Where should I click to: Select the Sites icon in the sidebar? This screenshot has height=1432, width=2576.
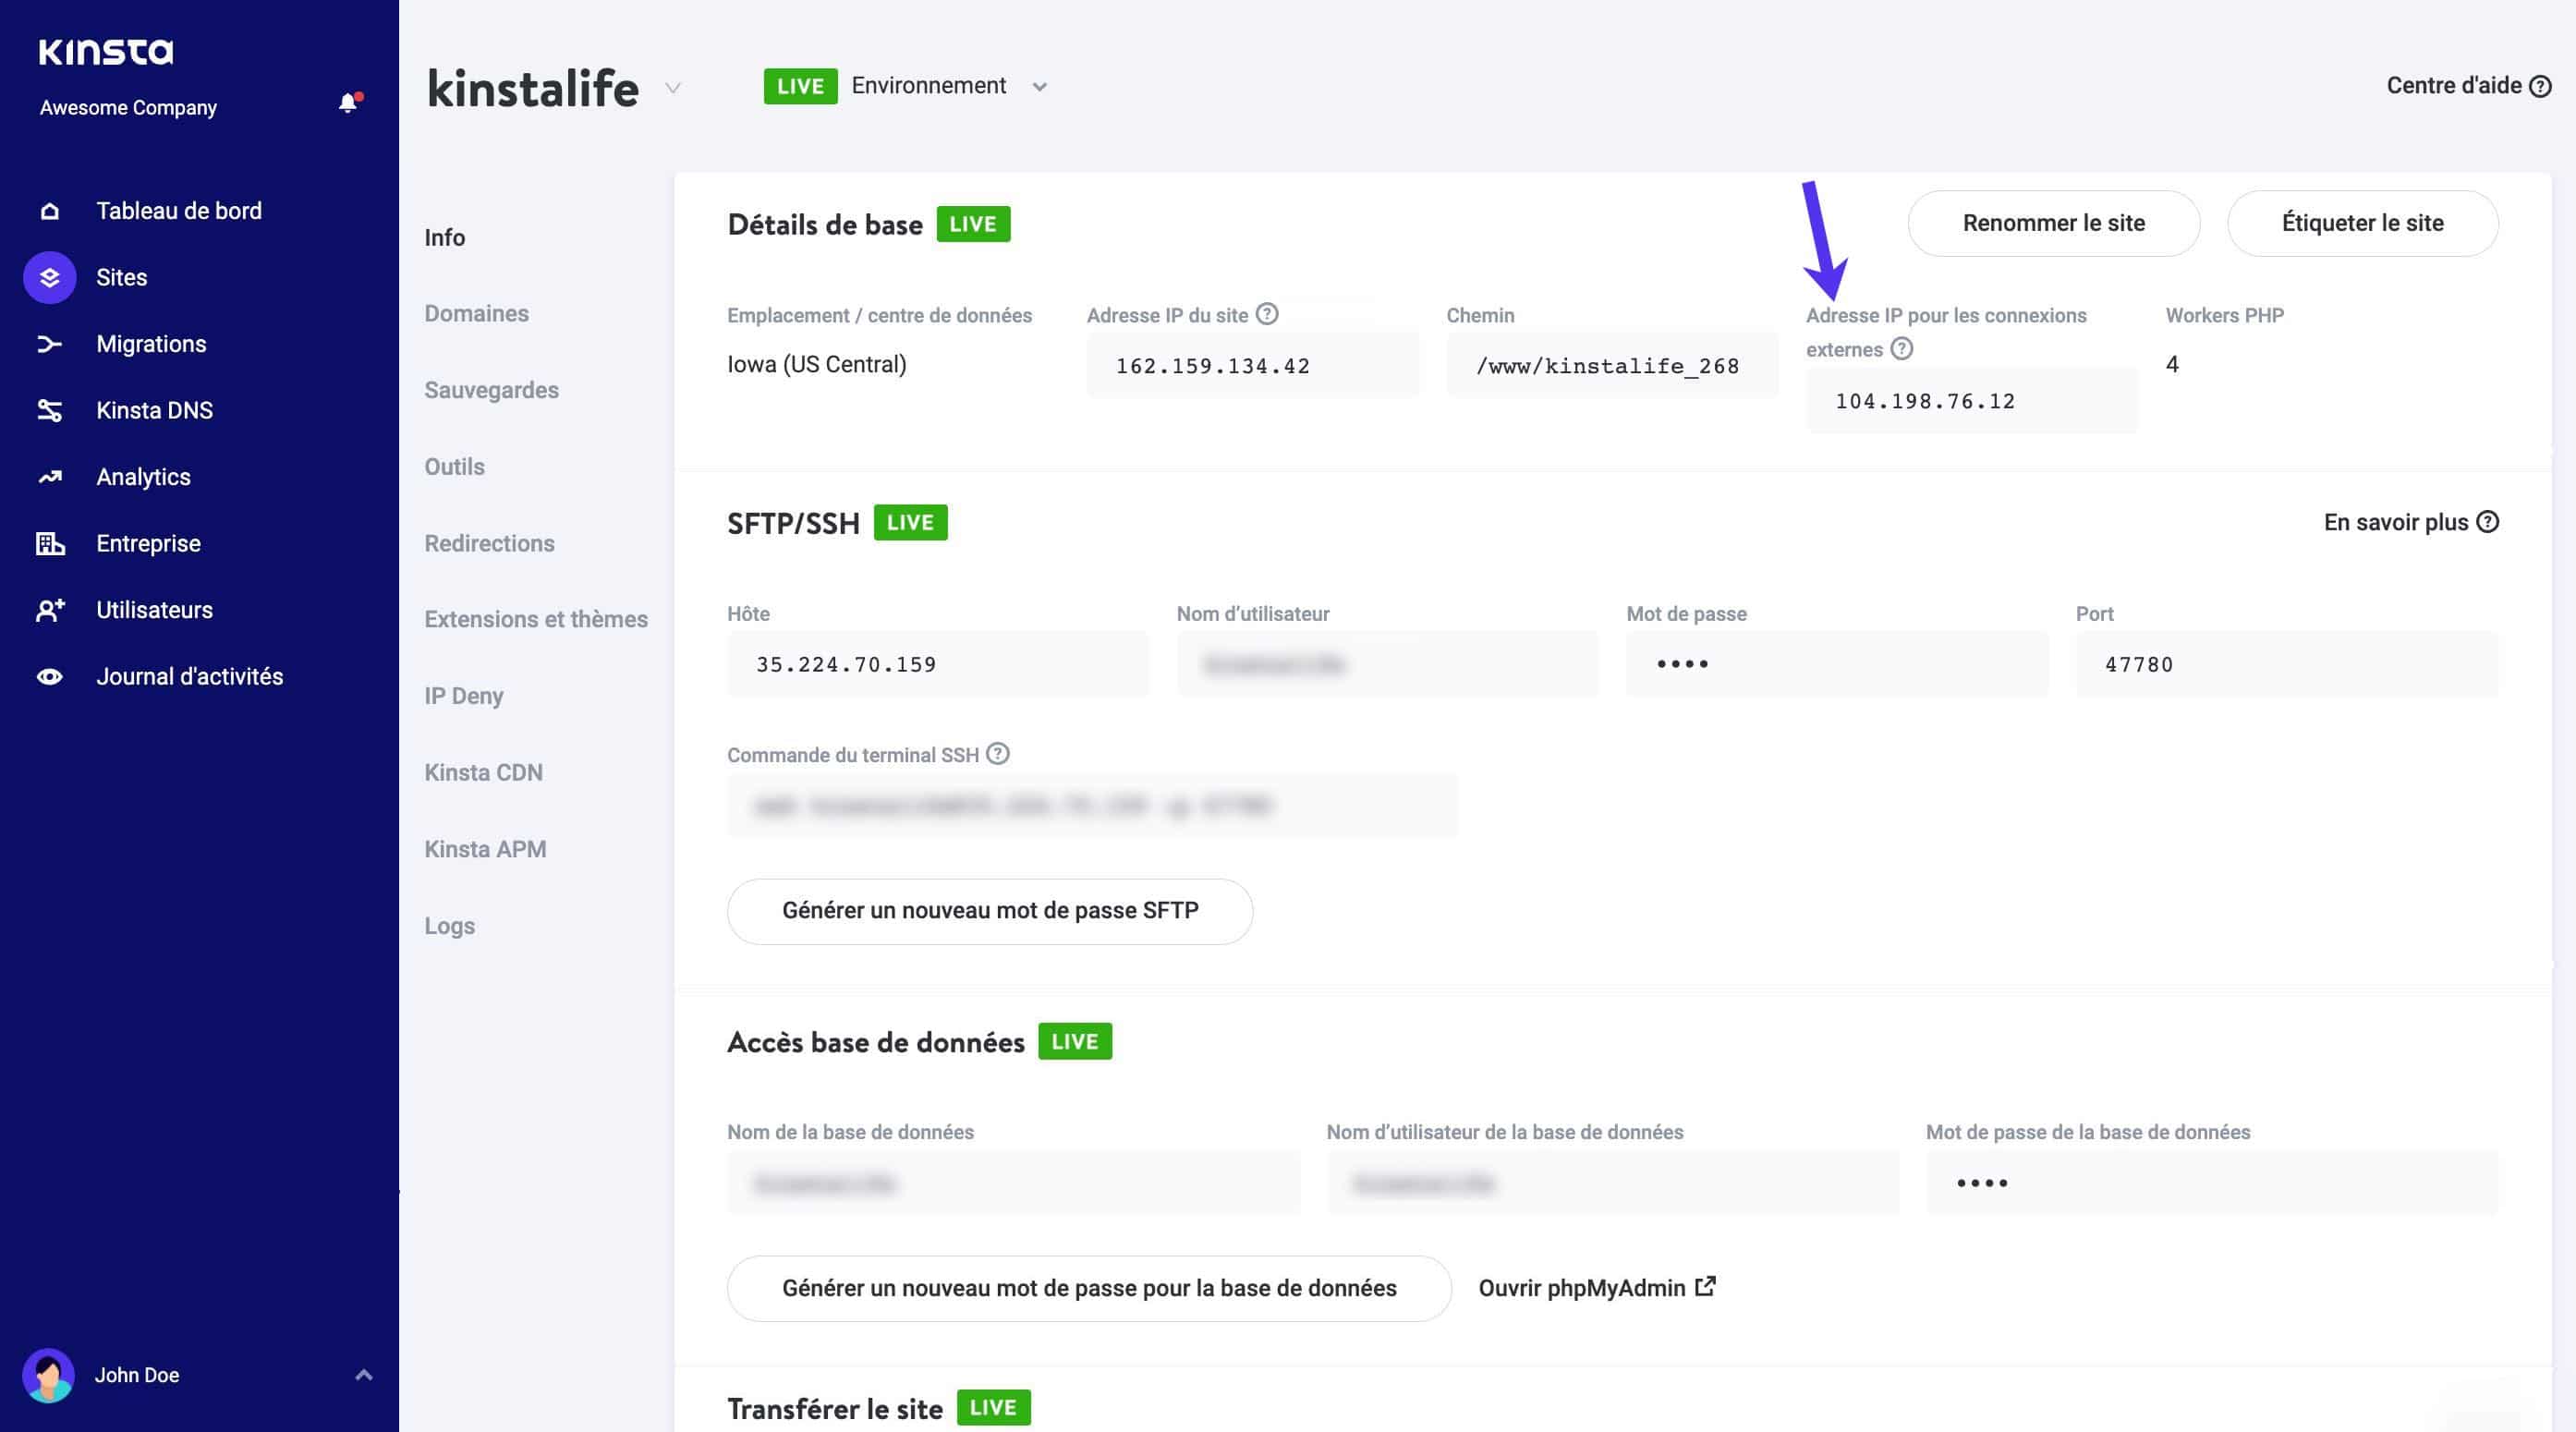tap(49, 277)
